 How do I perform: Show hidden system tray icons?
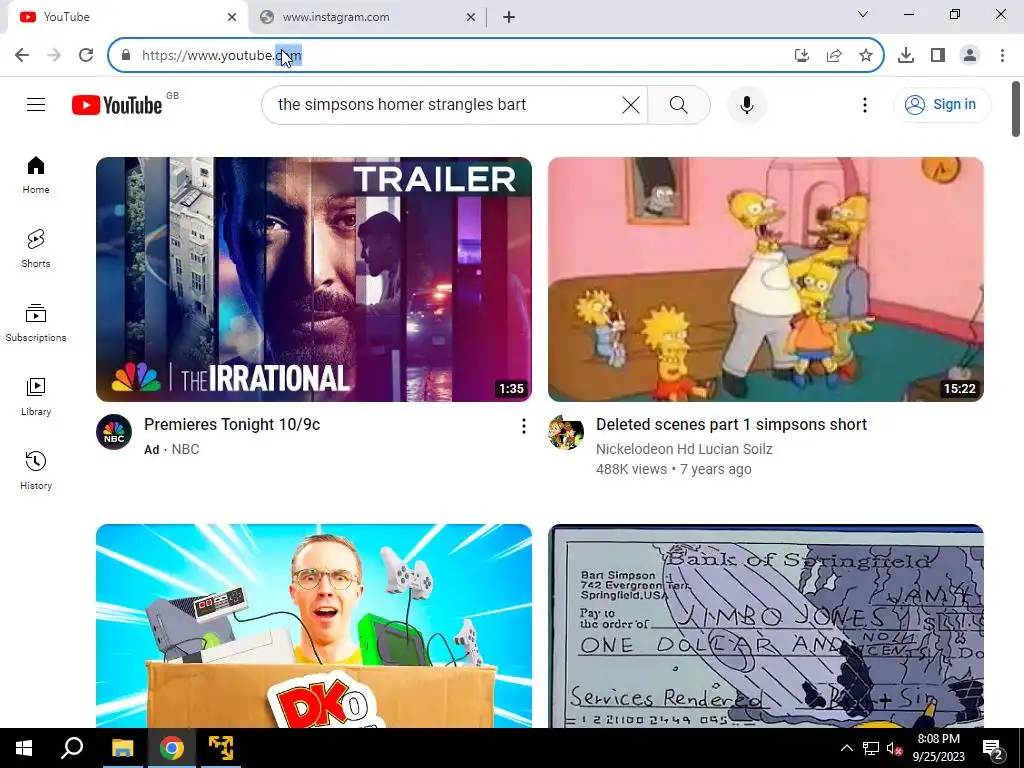pyautogui.click(x=846, y=748)
